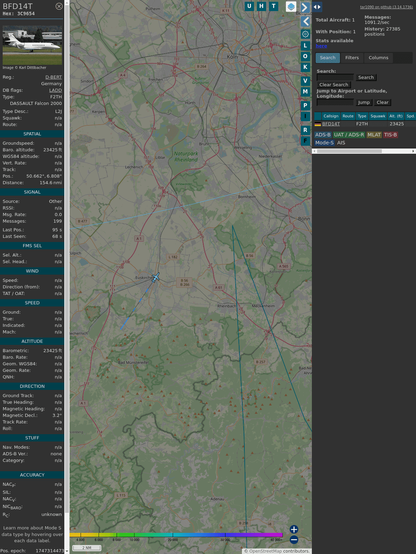Click the UAT / ADS-R legend badge

click(x=349, y=135)
